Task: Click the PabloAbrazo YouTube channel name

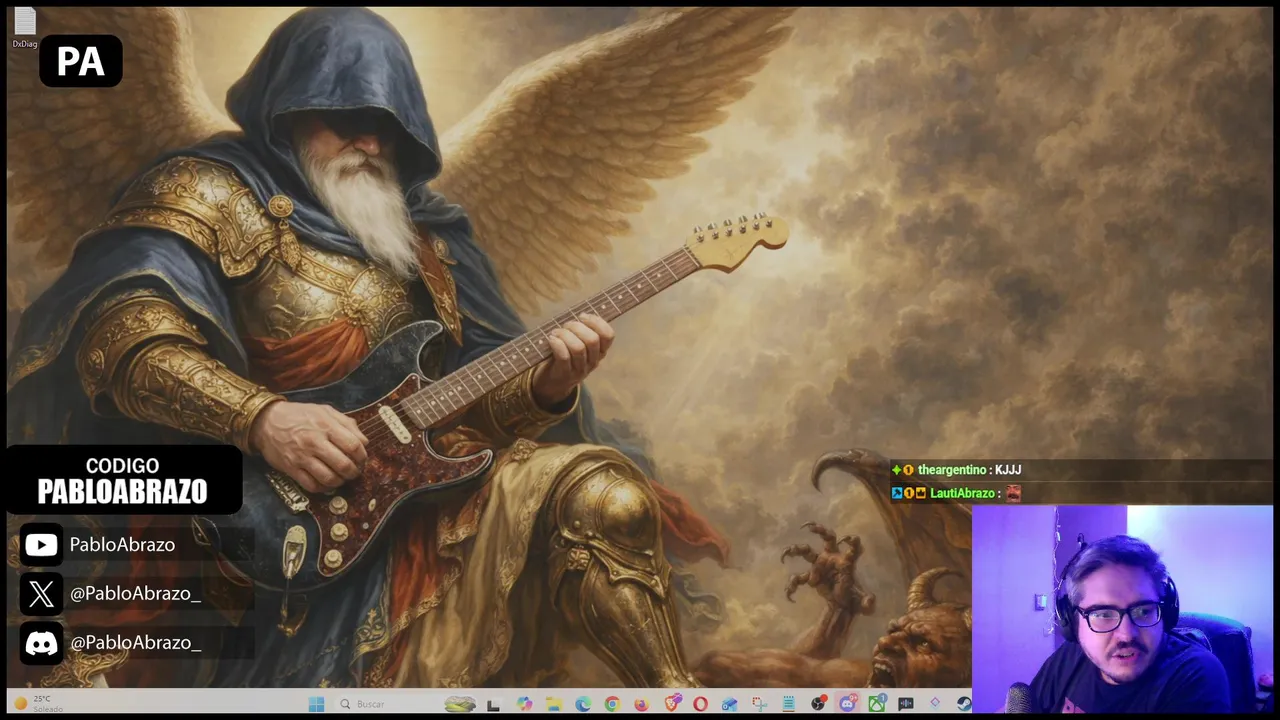Action: coord(122,545)
